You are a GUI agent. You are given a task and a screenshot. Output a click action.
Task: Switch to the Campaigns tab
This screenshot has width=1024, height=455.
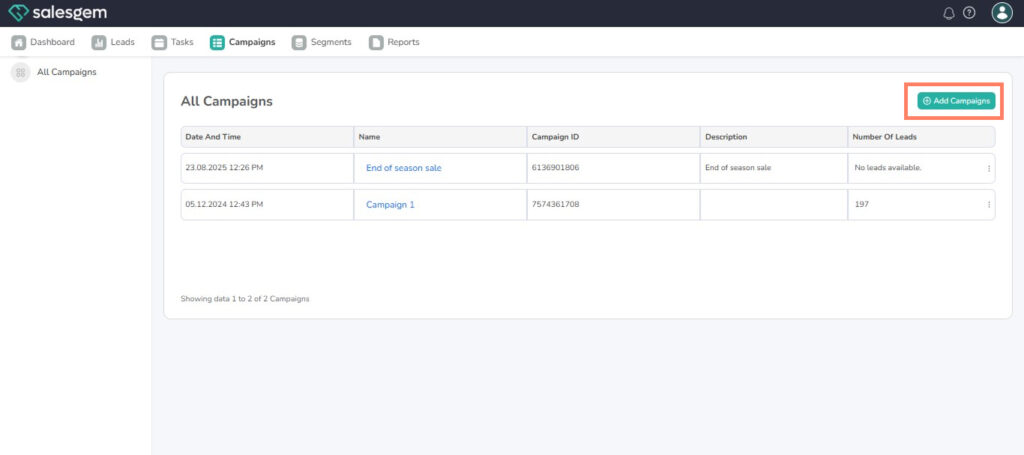(251, 42)
